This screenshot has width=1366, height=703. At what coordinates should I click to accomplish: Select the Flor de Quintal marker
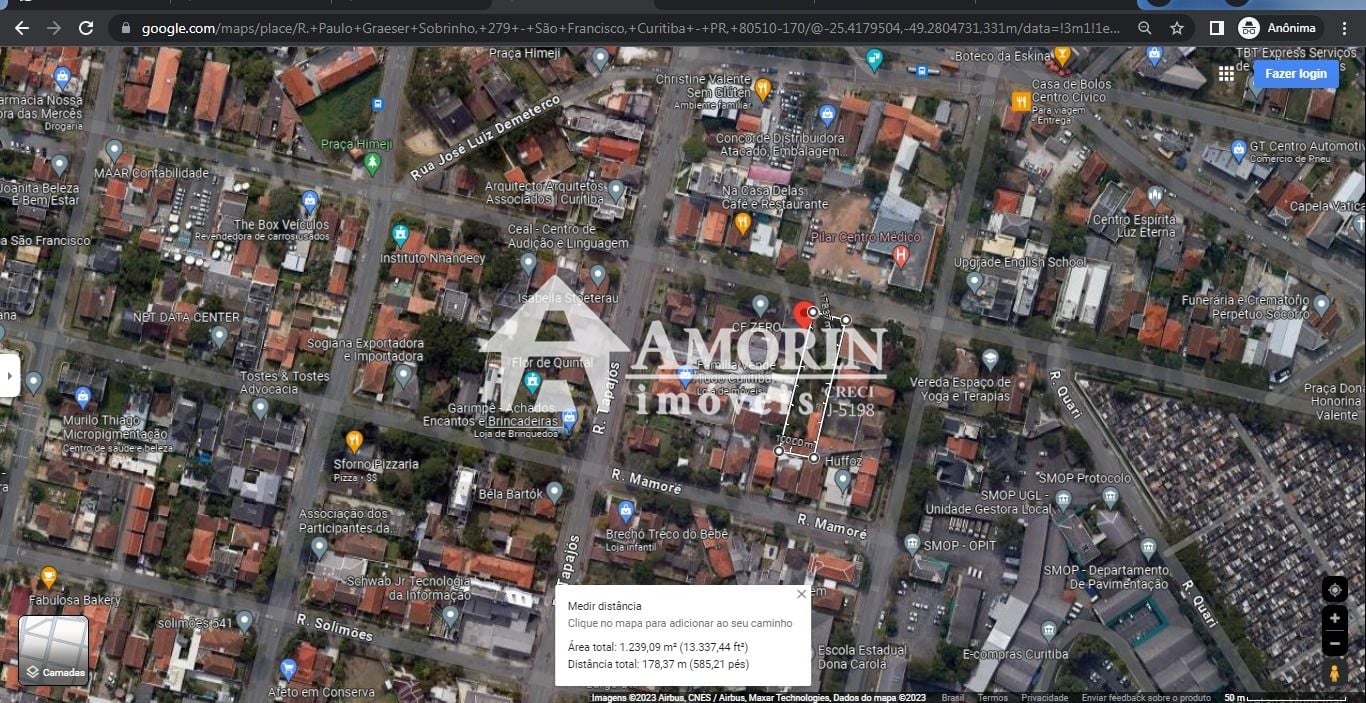coord(533,382)
